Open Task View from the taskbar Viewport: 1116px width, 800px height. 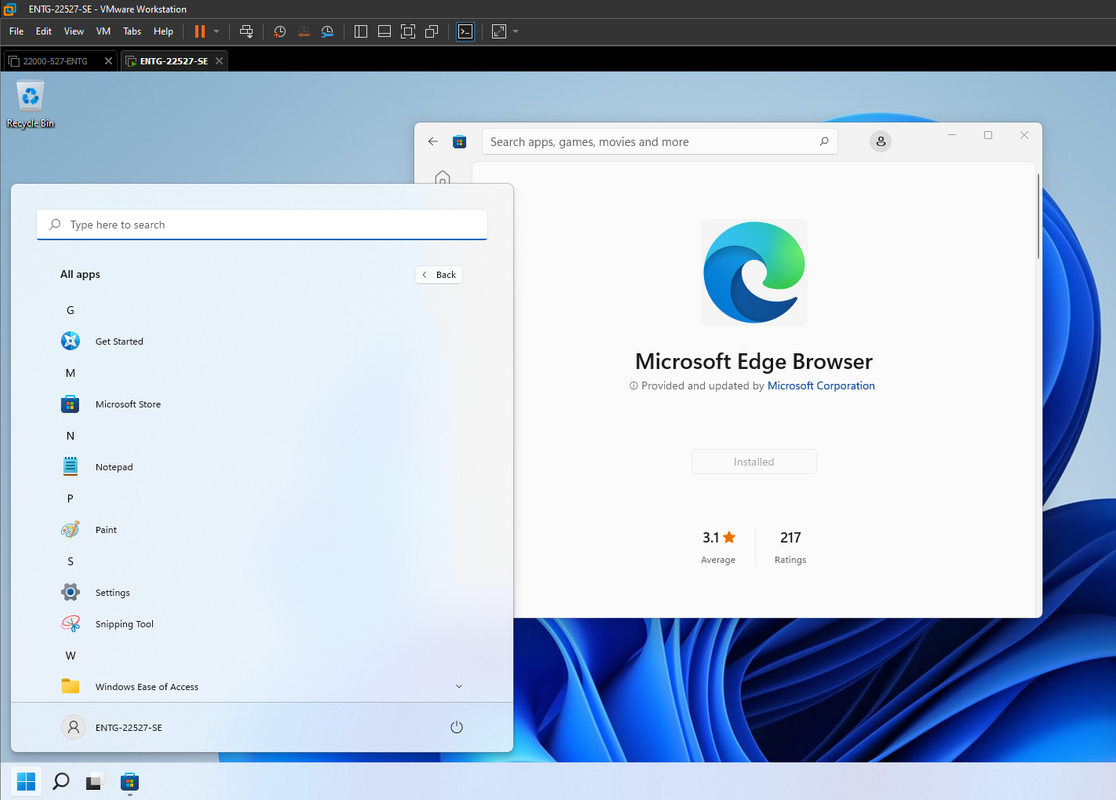[95, 781]
